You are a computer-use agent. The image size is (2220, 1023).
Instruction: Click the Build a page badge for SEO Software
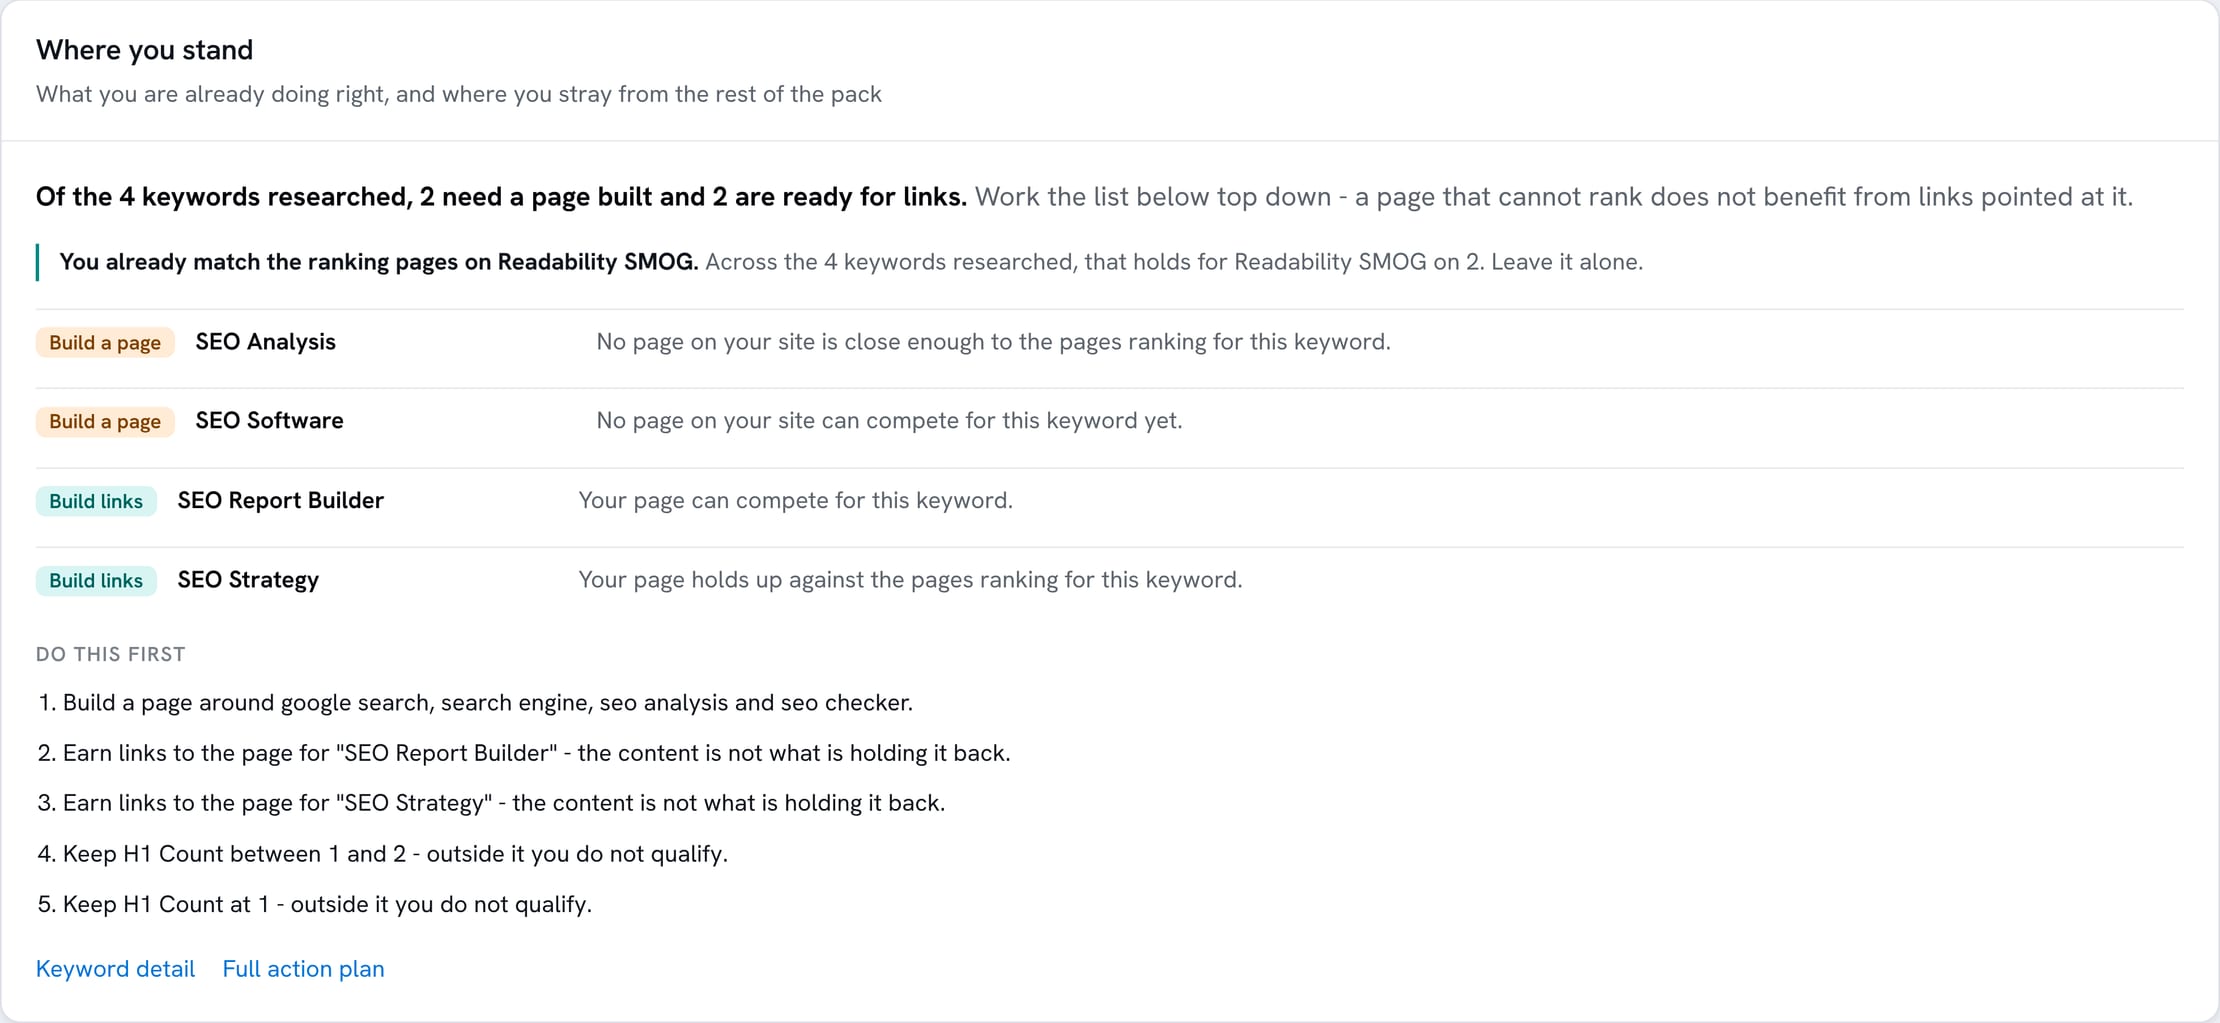(105, 421)
